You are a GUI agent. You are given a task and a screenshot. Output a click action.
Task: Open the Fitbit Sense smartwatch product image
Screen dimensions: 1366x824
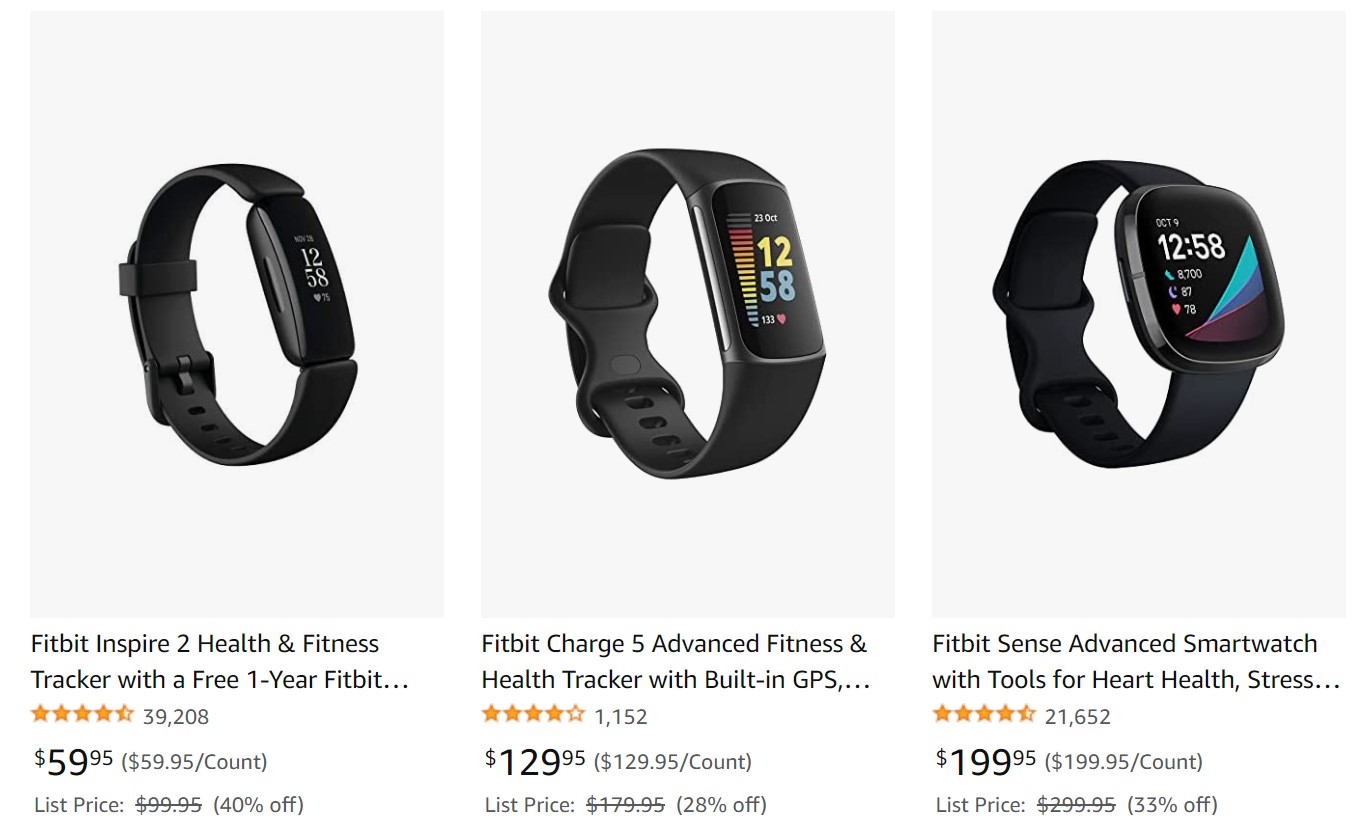tap(1139, 314)
